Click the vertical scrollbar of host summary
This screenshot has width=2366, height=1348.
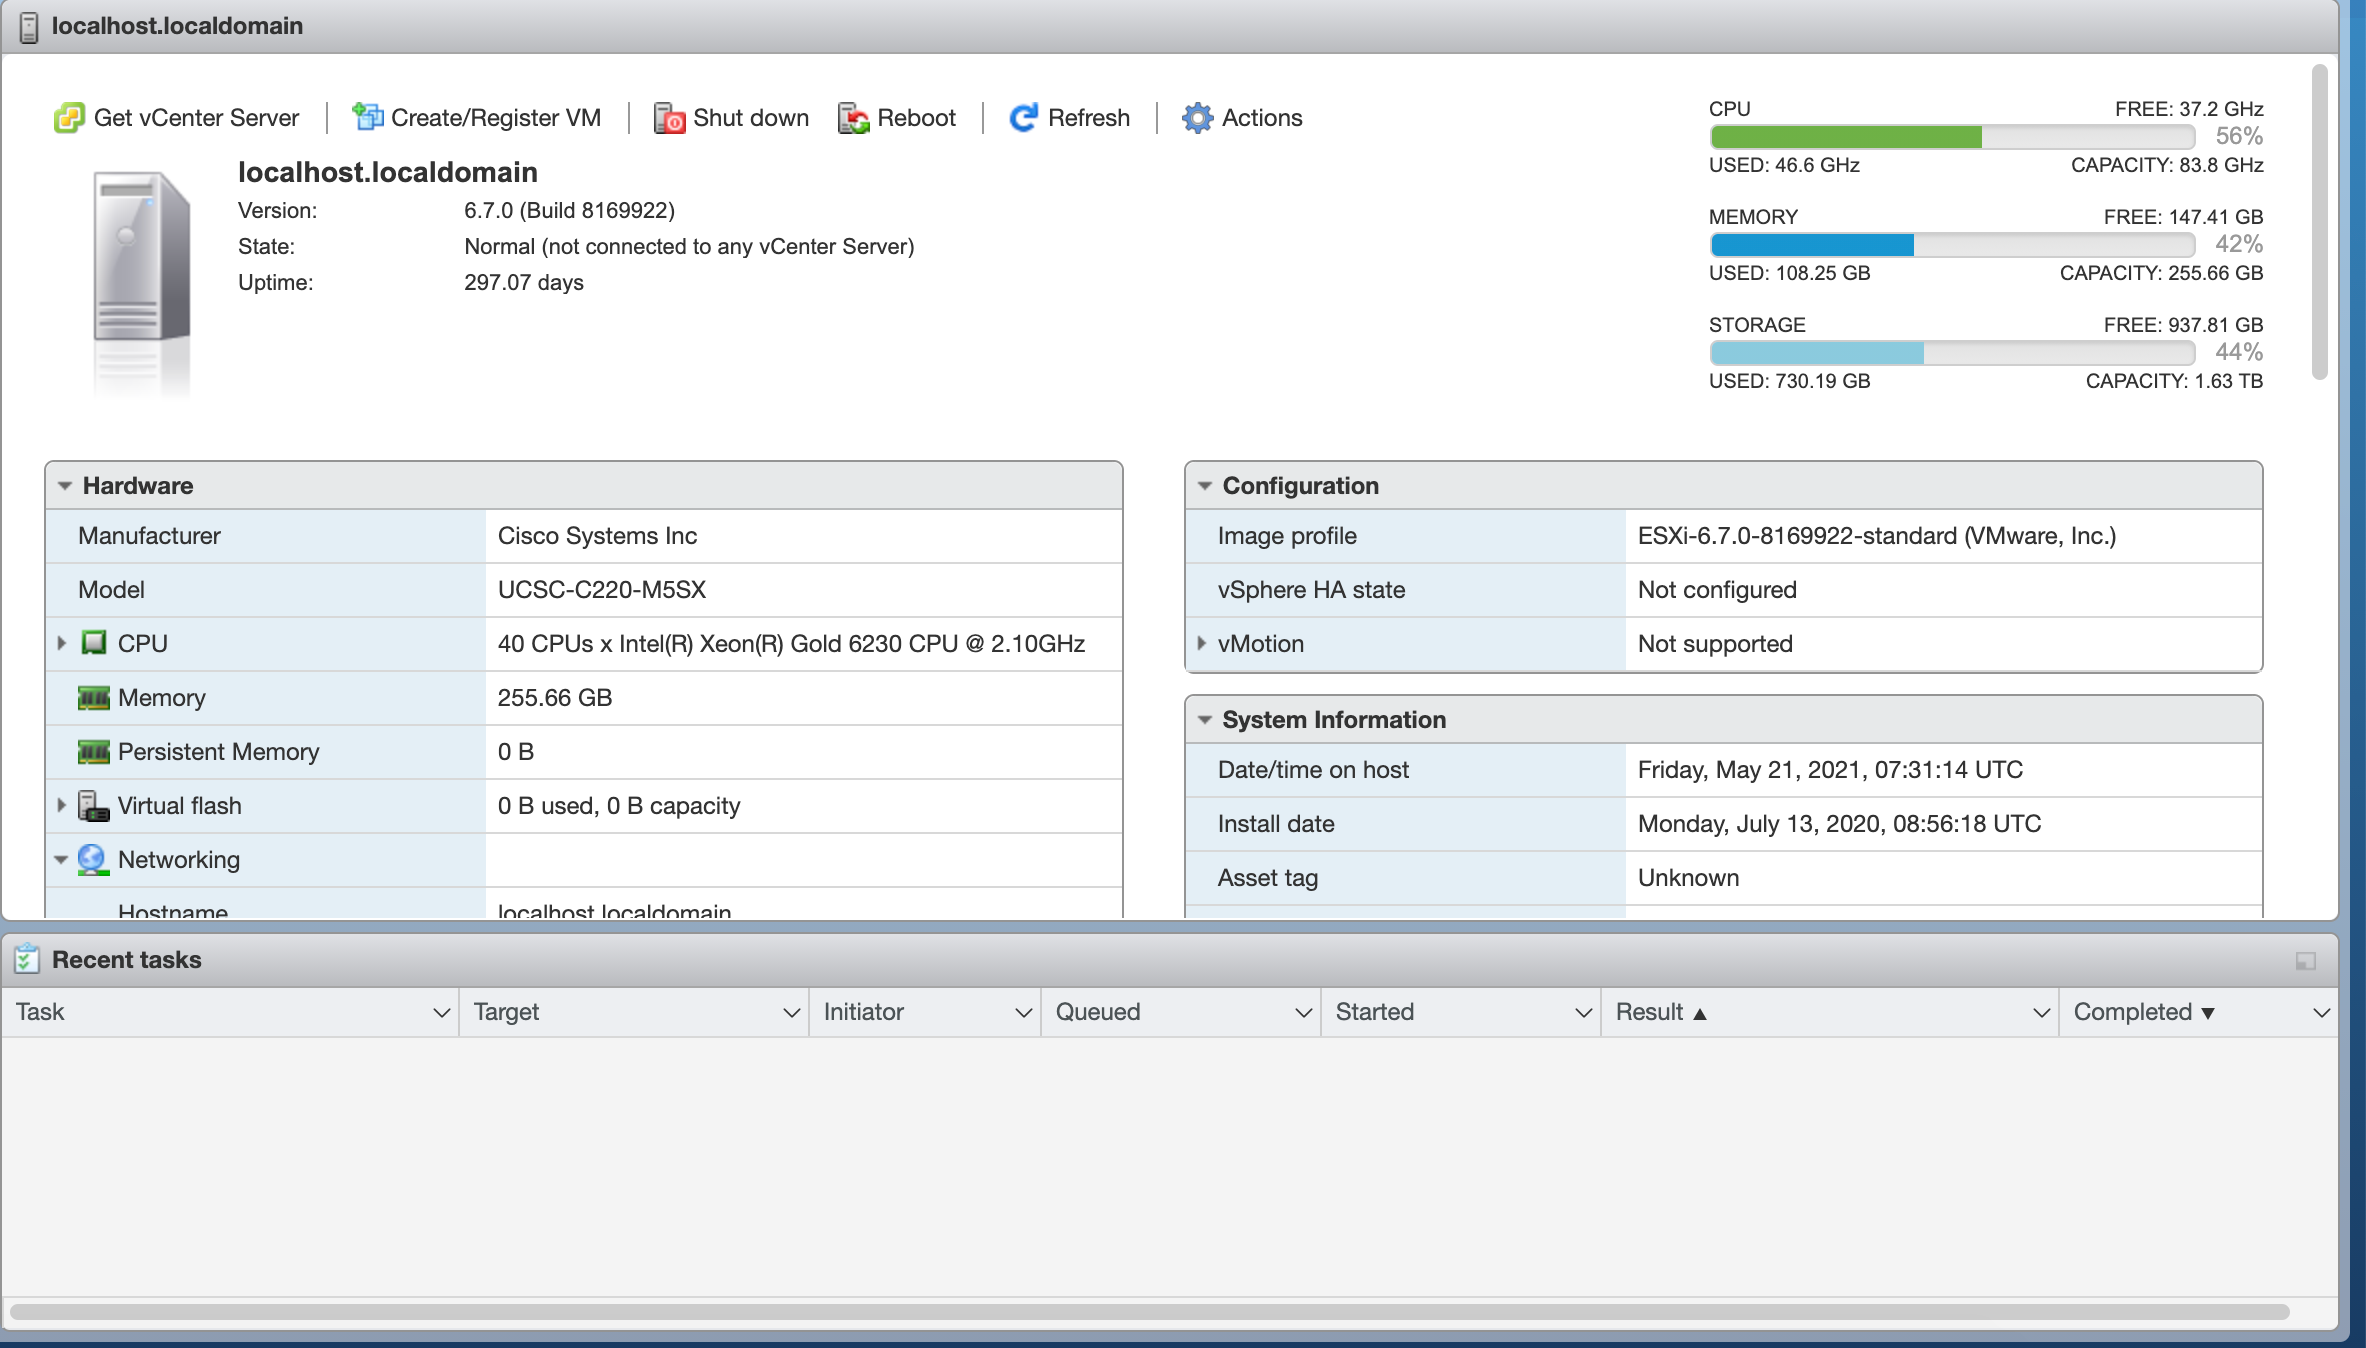[x=2320, y=222]
